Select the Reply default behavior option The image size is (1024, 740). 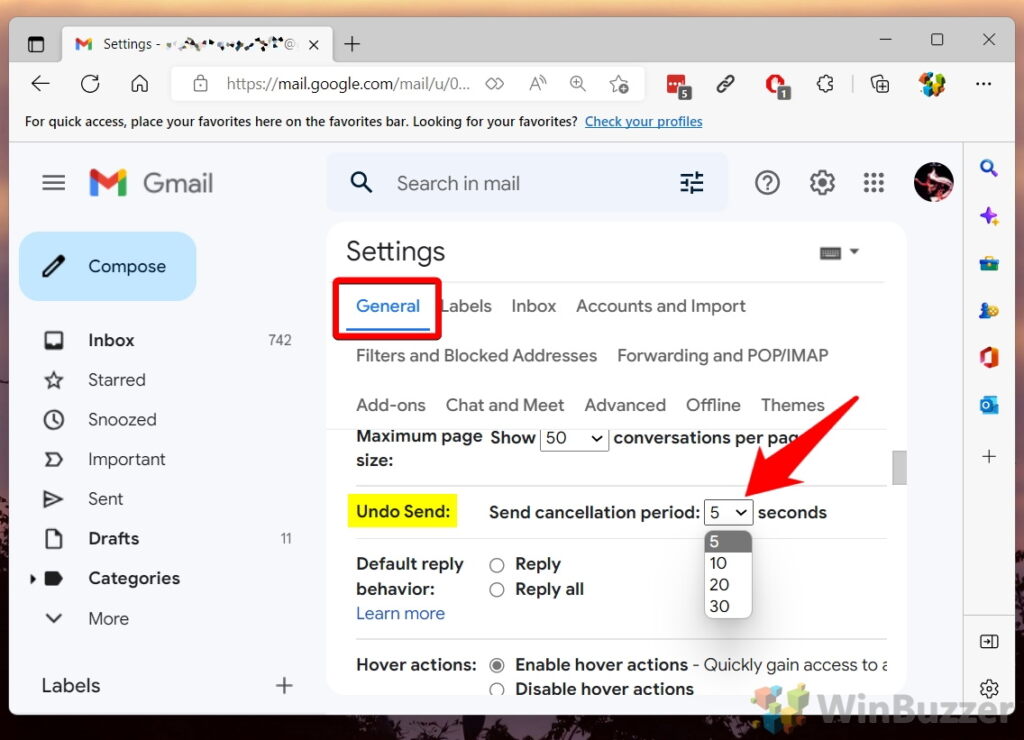point(497,563)
